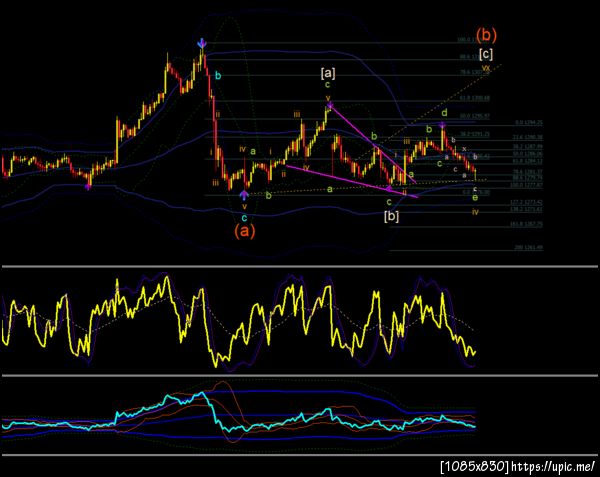This screenshot has width=600, height=477.
Task: Click the purple up arrow at far-left low
Action: pos(88,186)
